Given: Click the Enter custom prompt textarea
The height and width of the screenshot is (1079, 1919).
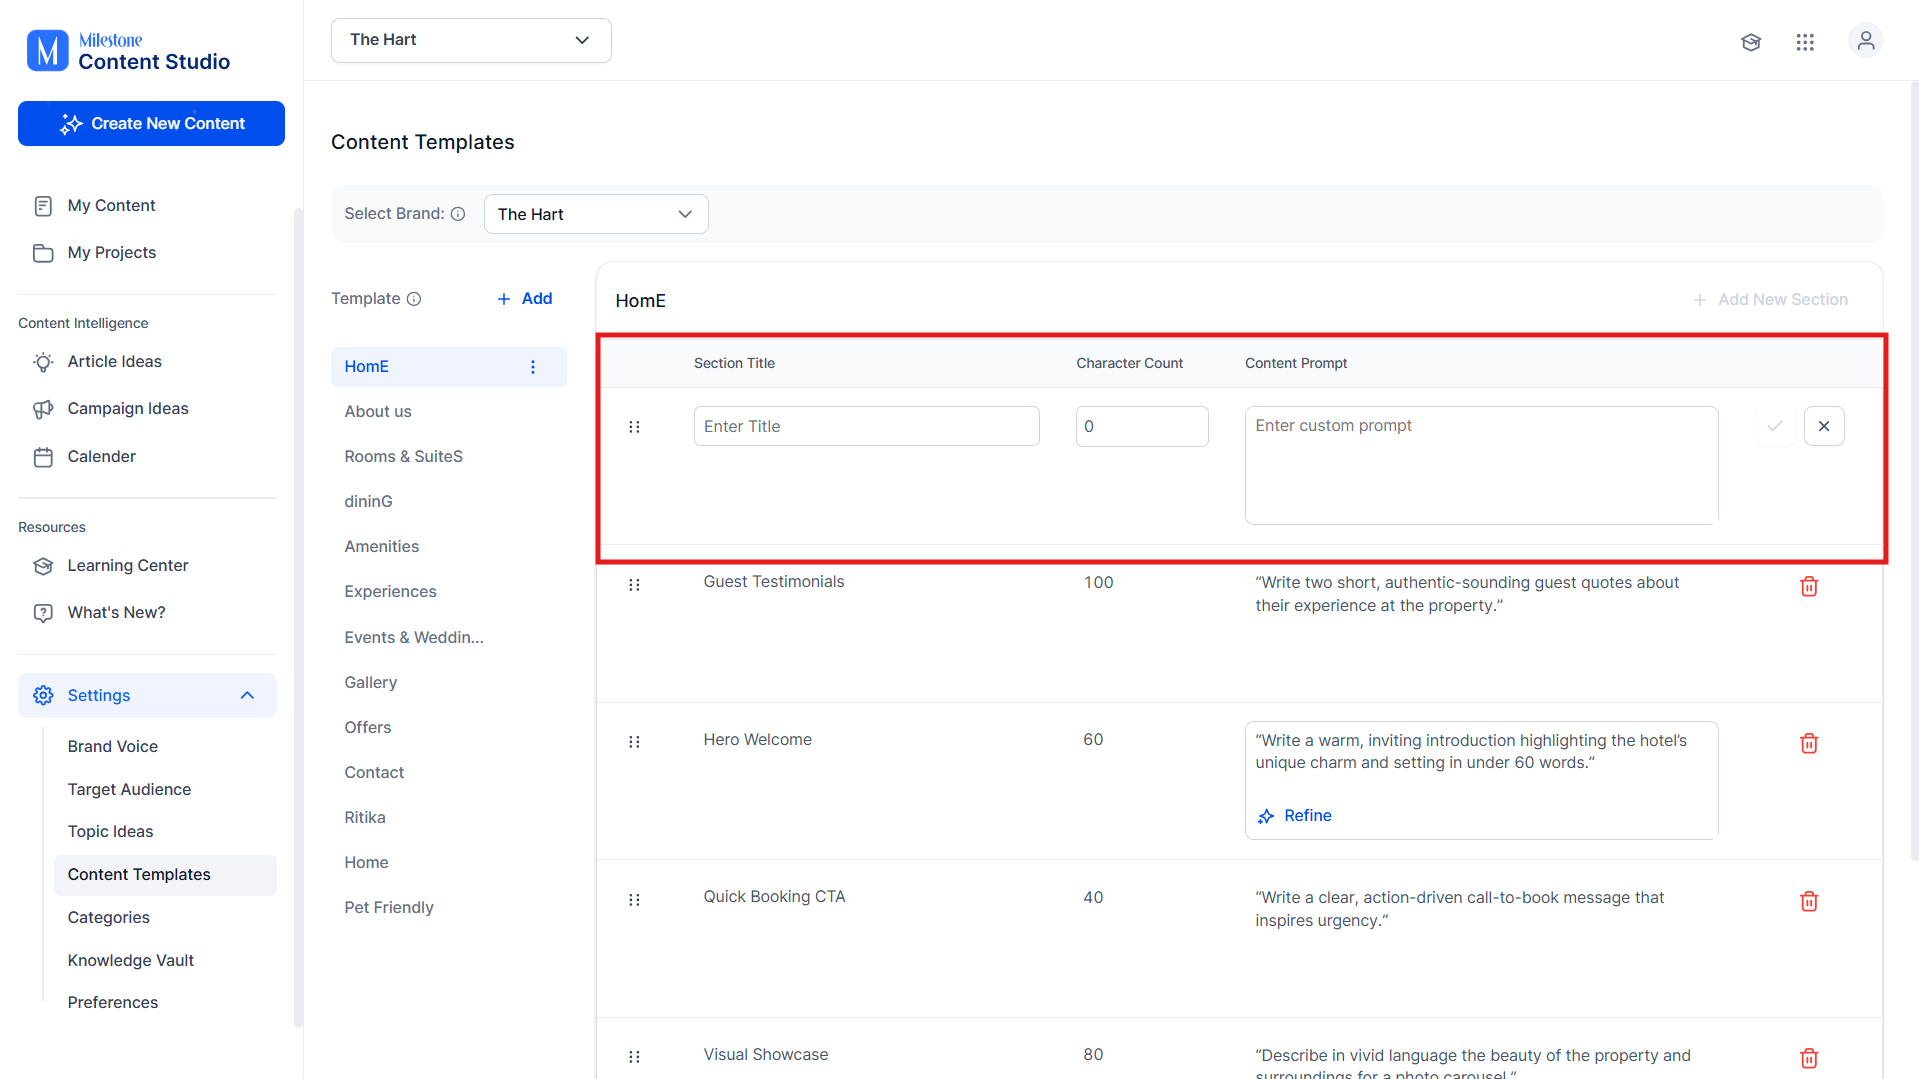Looking at the screenshot, I should [1482, 465].
